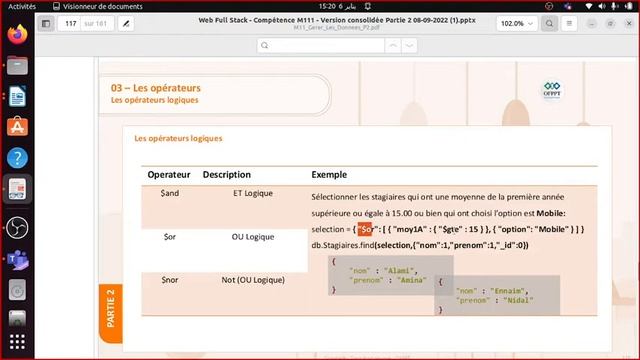Viewport: 640px width, 360px height.
Task: Click the db.Stagiaires.find query line
Action: 420,245
